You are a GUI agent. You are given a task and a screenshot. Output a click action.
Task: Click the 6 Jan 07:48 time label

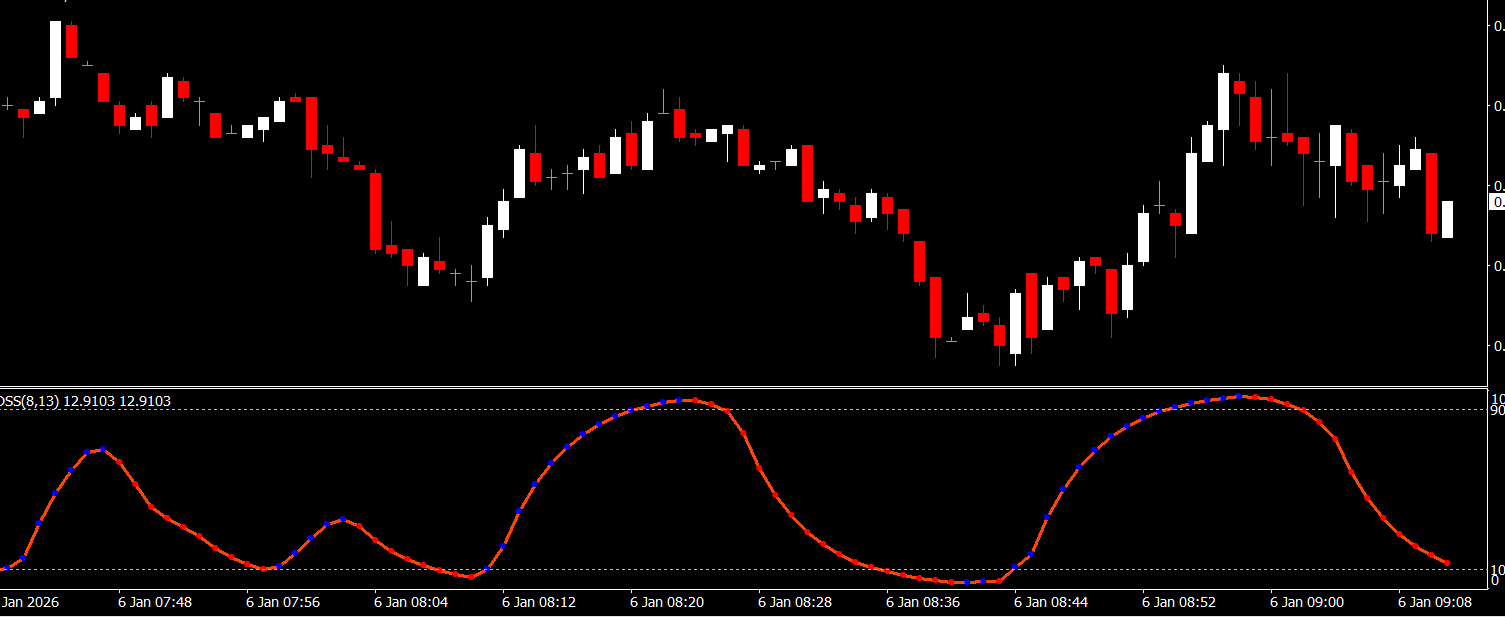155,603
